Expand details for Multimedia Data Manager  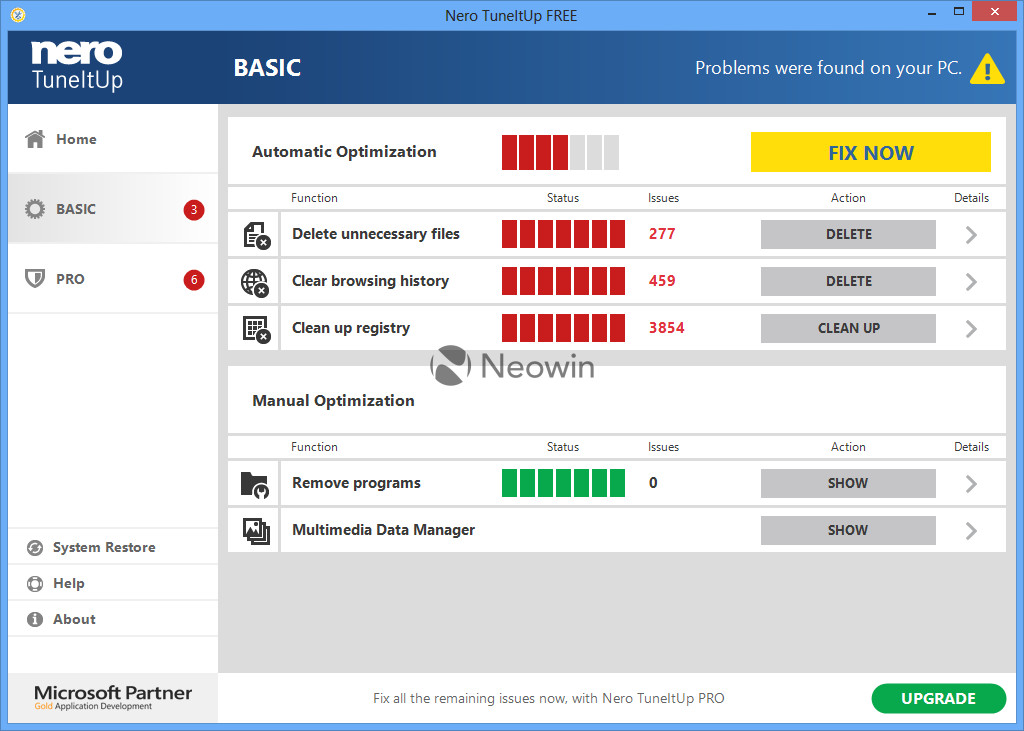(971, 531)
